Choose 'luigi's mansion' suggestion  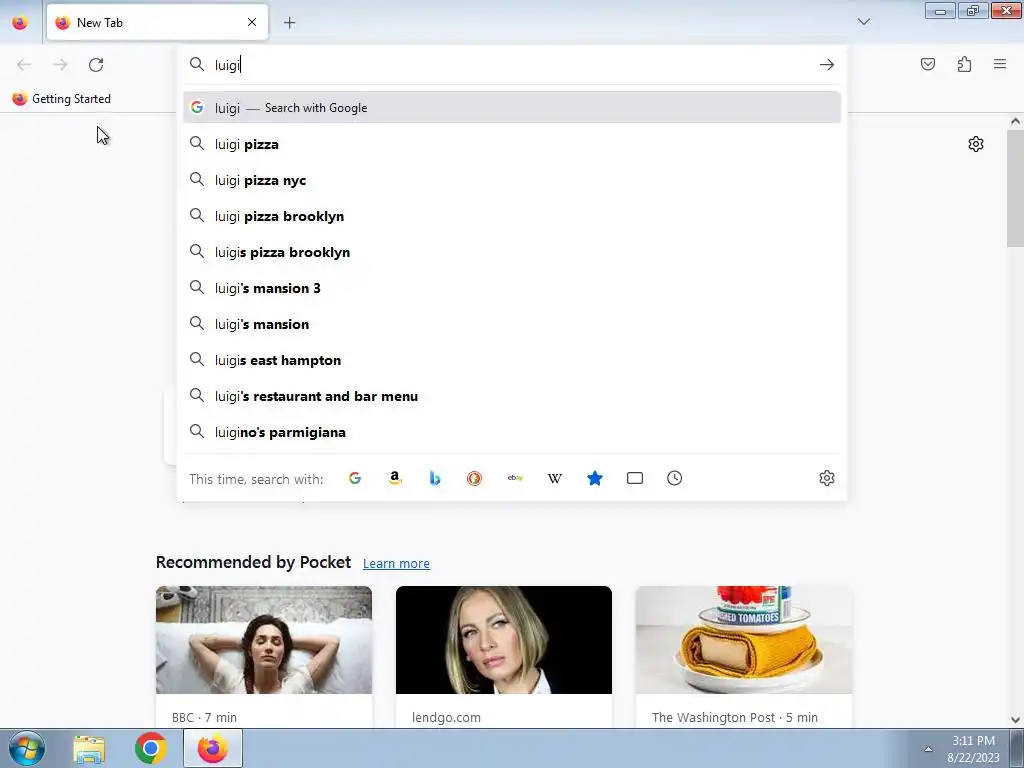[512, 324]
